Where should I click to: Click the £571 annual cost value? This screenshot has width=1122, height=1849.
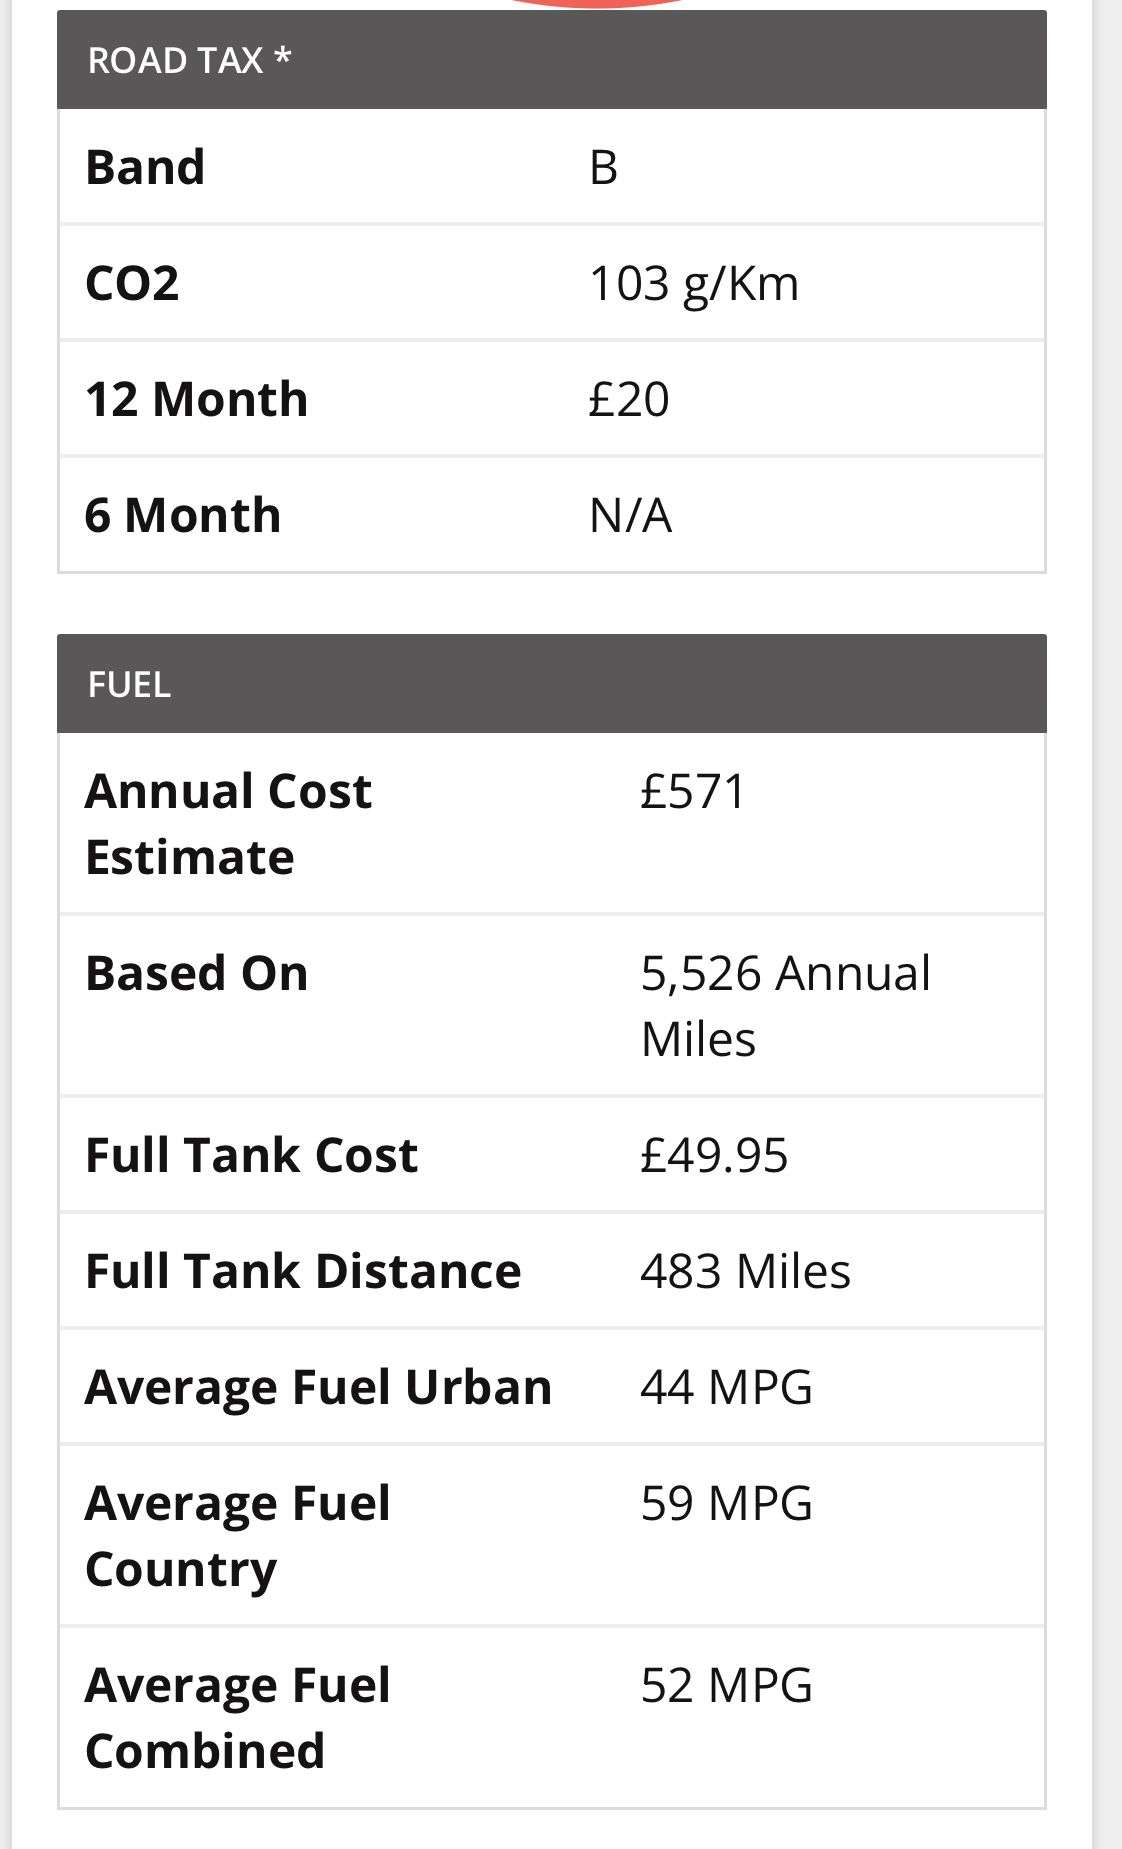coord(693,791)
